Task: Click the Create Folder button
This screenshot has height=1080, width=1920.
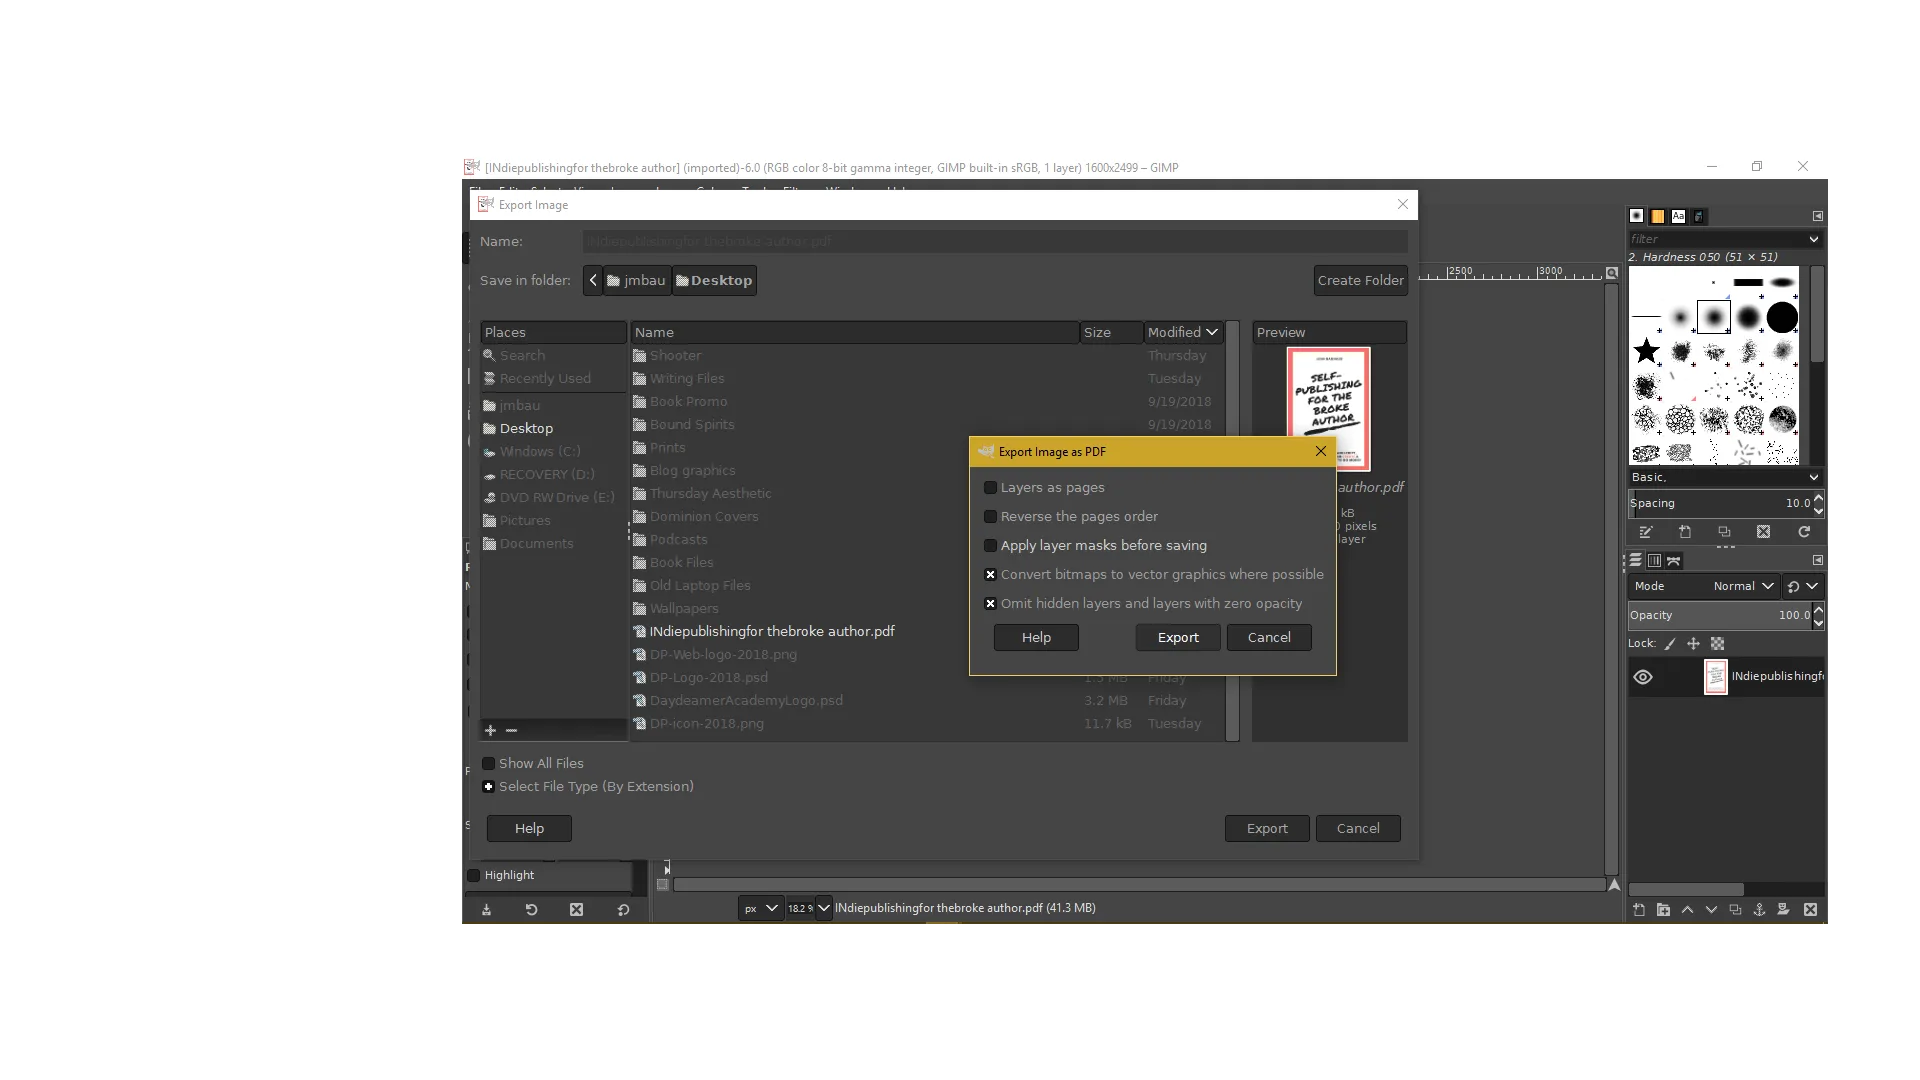Action: click(1360, 280)
